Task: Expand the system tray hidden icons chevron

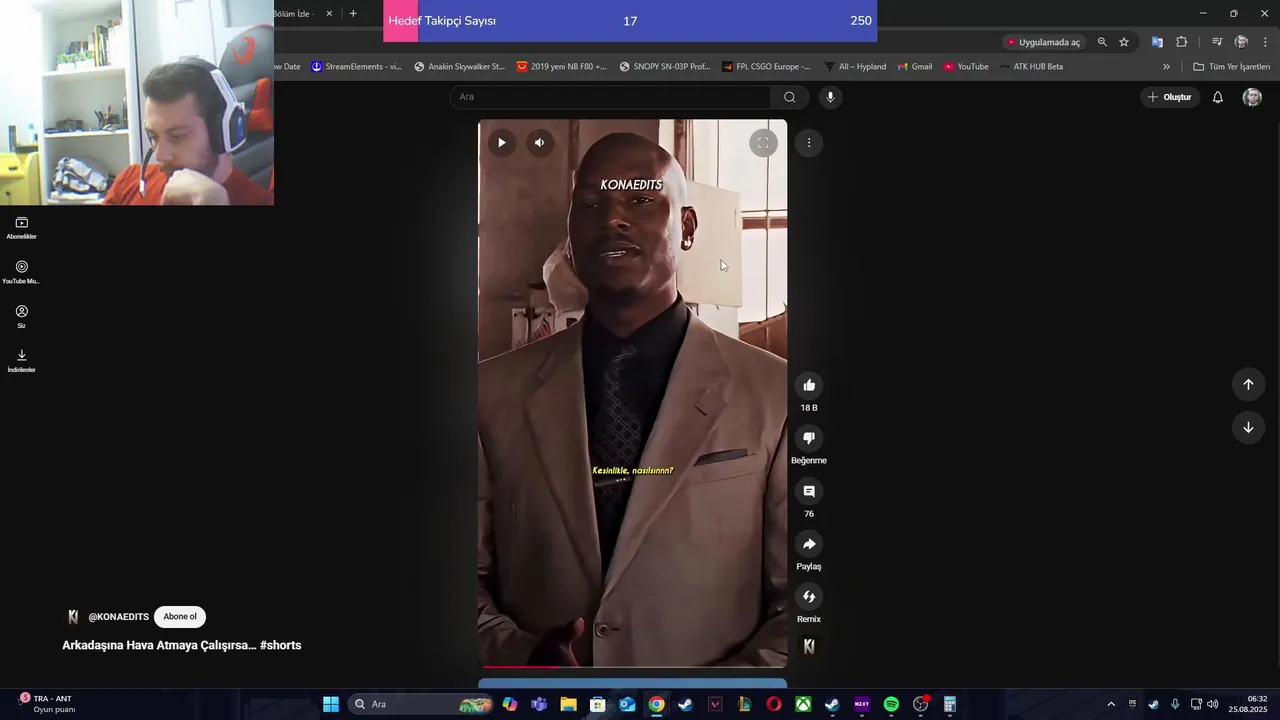Action: [x=1110, y=704]
